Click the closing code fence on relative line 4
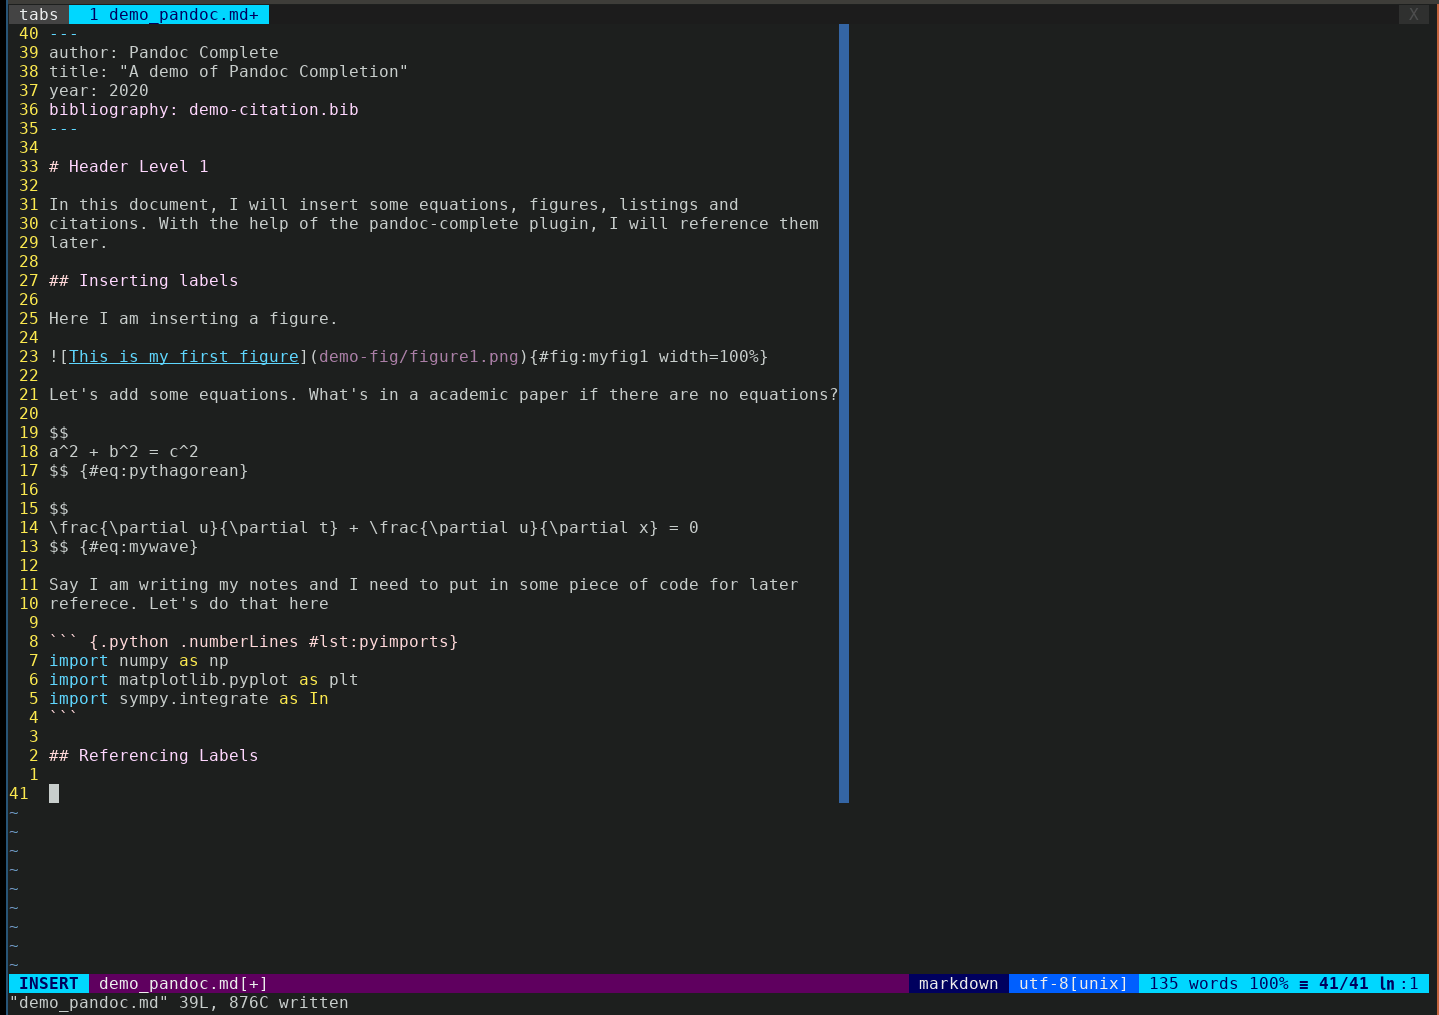This screenshot has width=1439, height=1015. 64,717
